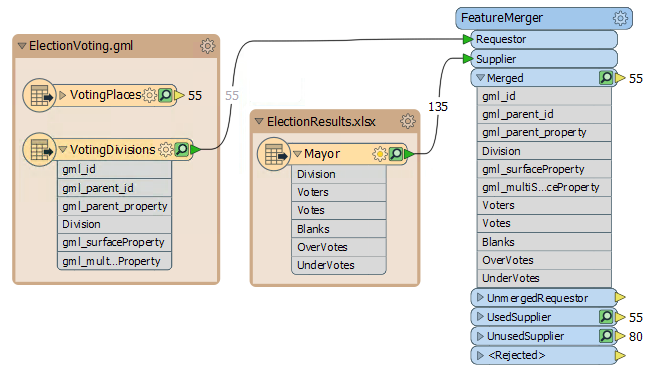This screenshot has width=653, height=372.
Task: Open FeatureMerger transformer settings gear
Action: tap(620, 18)
